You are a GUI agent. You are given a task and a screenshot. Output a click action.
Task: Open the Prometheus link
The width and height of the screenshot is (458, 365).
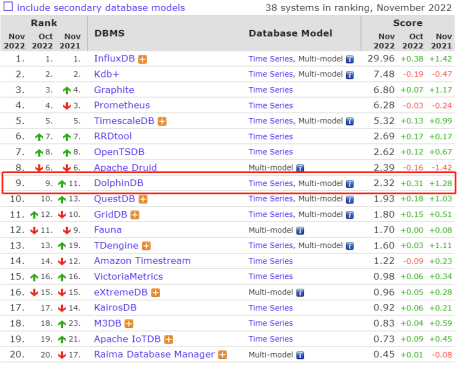(x=122, y=105)
